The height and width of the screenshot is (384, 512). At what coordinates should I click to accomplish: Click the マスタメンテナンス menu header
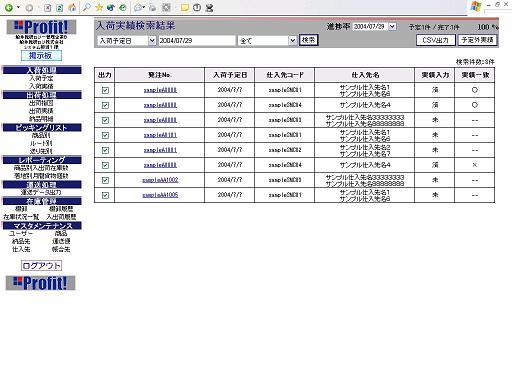pyautogui.click(x=42, y=226)
